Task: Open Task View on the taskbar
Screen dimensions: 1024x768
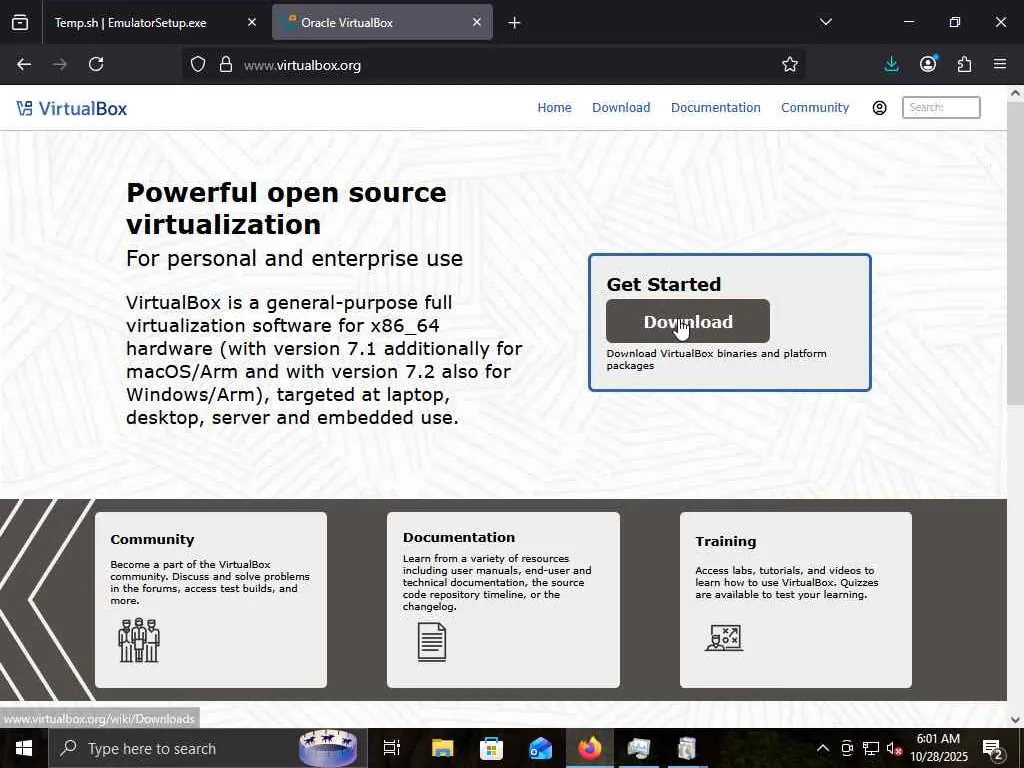Action: coord(391,748)
